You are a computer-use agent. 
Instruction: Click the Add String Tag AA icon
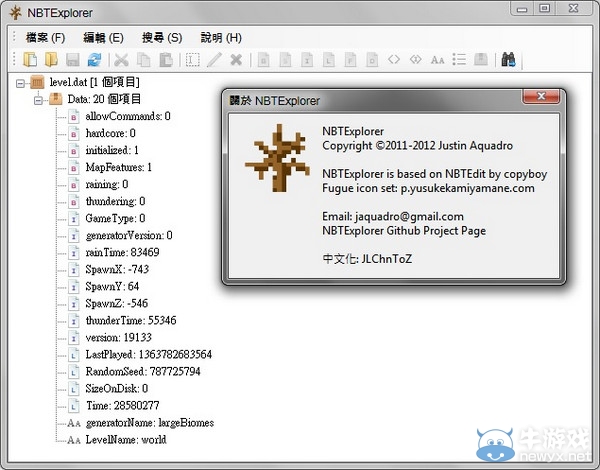click(x=437, y=60)
